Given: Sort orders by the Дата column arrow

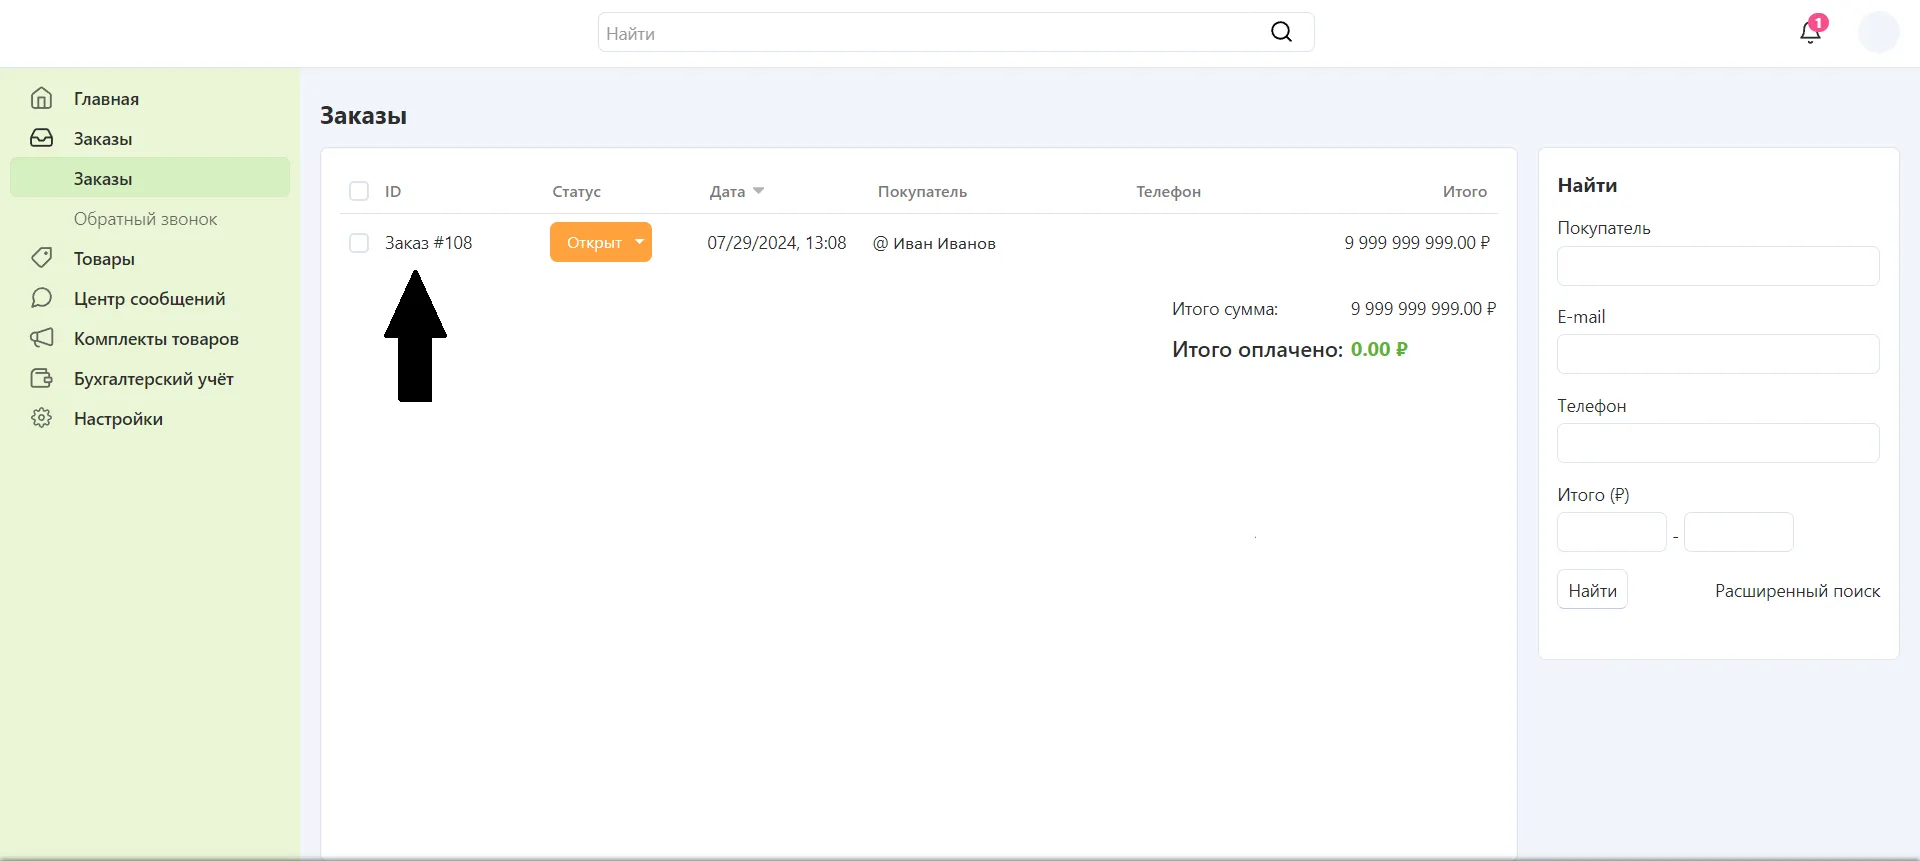Looking at the screenshot, I should (758, 191).
